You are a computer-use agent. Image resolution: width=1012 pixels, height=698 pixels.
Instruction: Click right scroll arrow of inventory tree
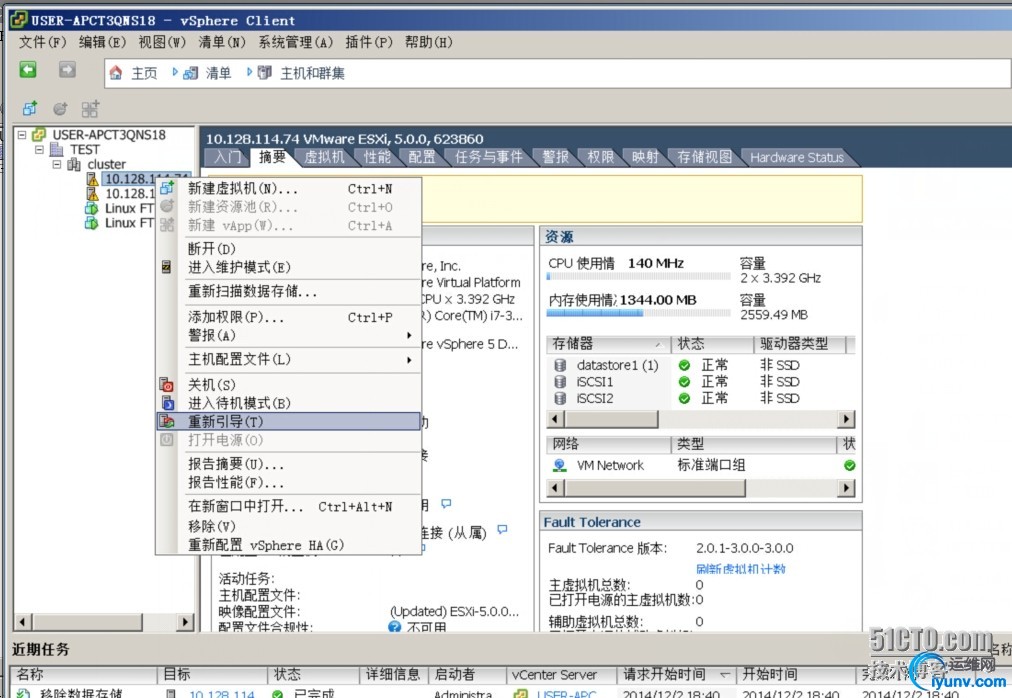pos(185,622)
